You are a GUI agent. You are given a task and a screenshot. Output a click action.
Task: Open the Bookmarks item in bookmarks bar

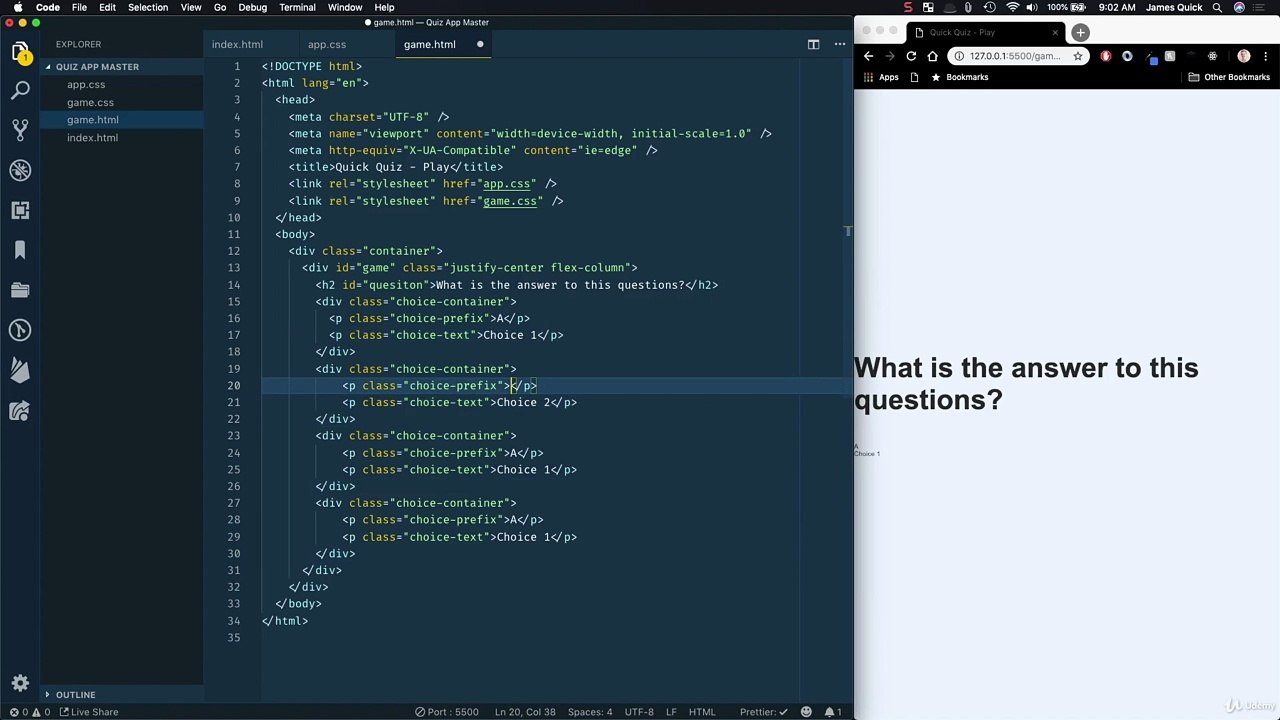(x=960, y=77)
